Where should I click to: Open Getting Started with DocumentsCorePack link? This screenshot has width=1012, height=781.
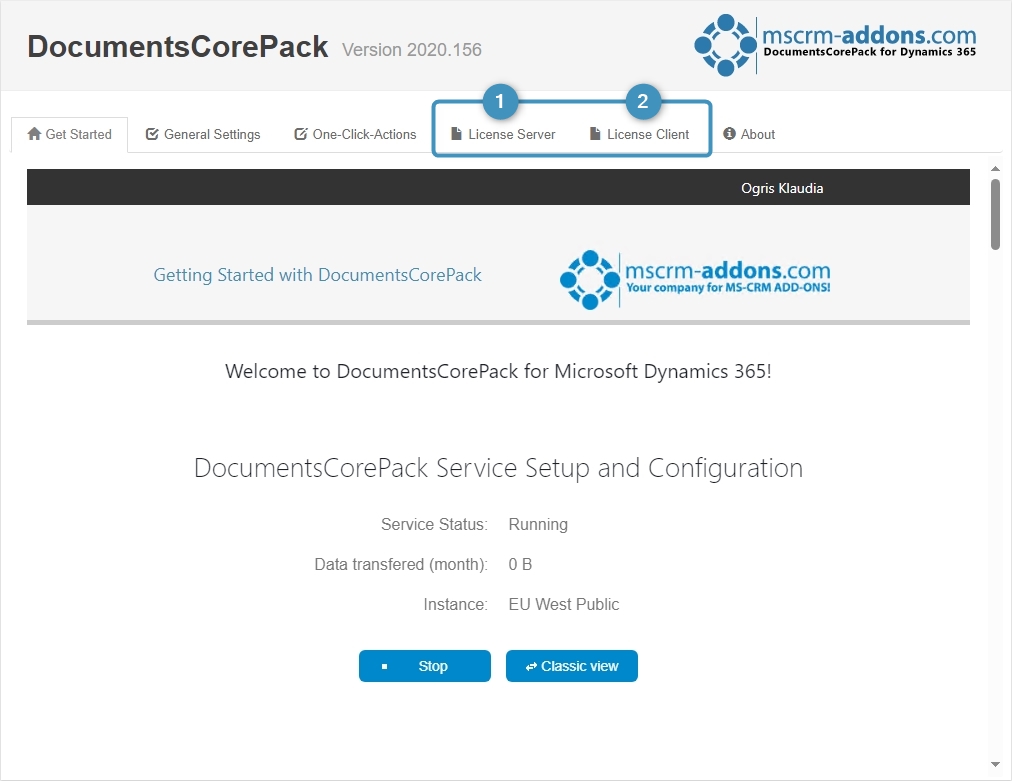pyautogui.click(x=318, y=275)
